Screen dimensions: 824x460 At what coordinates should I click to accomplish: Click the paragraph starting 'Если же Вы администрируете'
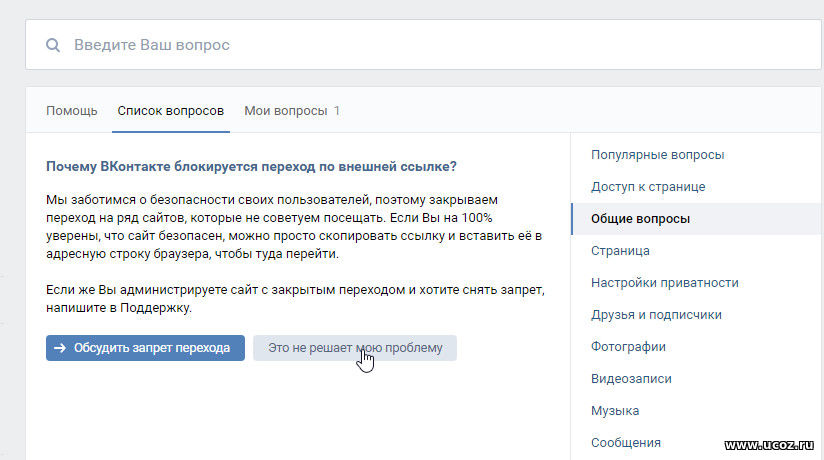tap(295, 299)
